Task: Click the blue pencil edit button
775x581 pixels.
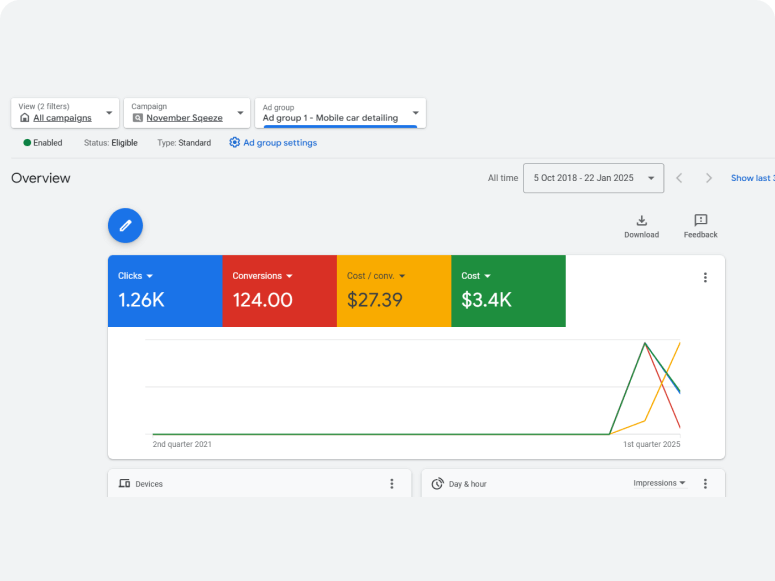Action: coord(125,226)
